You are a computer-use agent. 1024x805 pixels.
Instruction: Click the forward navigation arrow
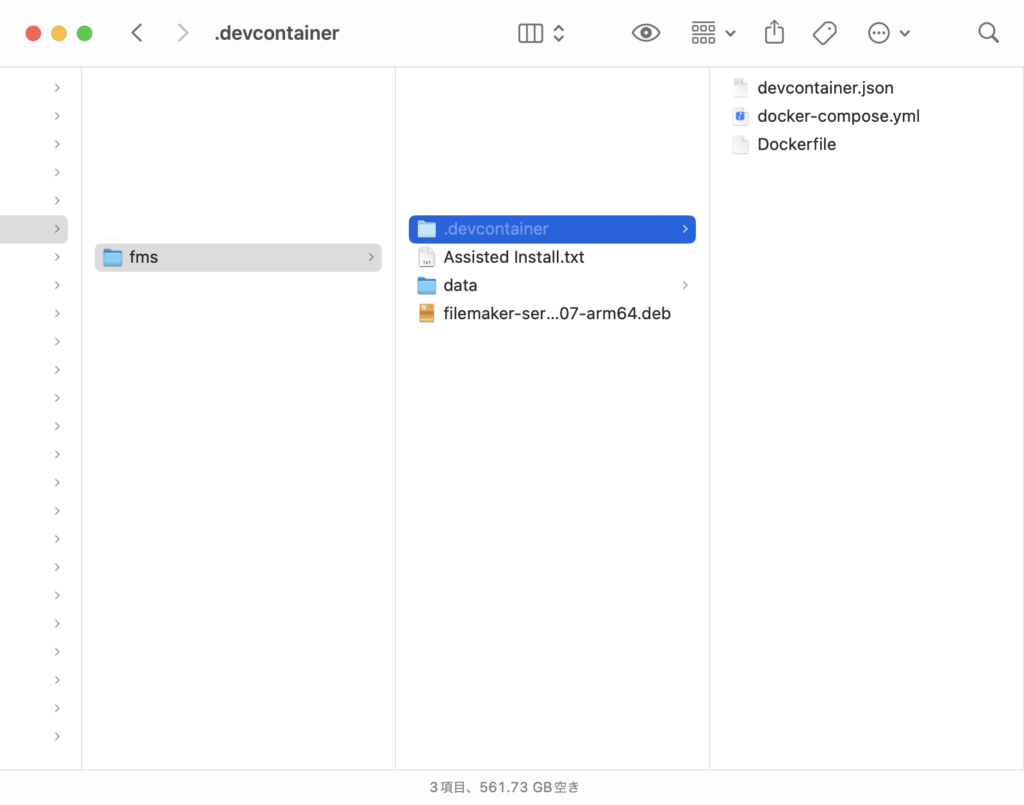pos(183,32)
